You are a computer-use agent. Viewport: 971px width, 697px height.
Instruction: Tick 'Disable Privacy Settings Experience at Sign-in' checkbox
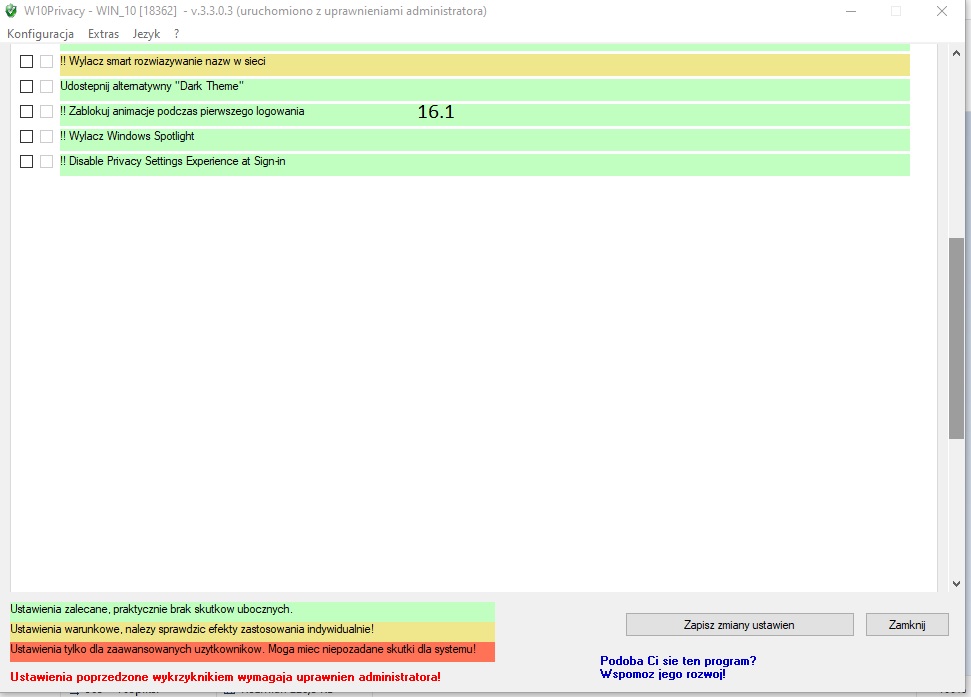click(x=27, y=162)
